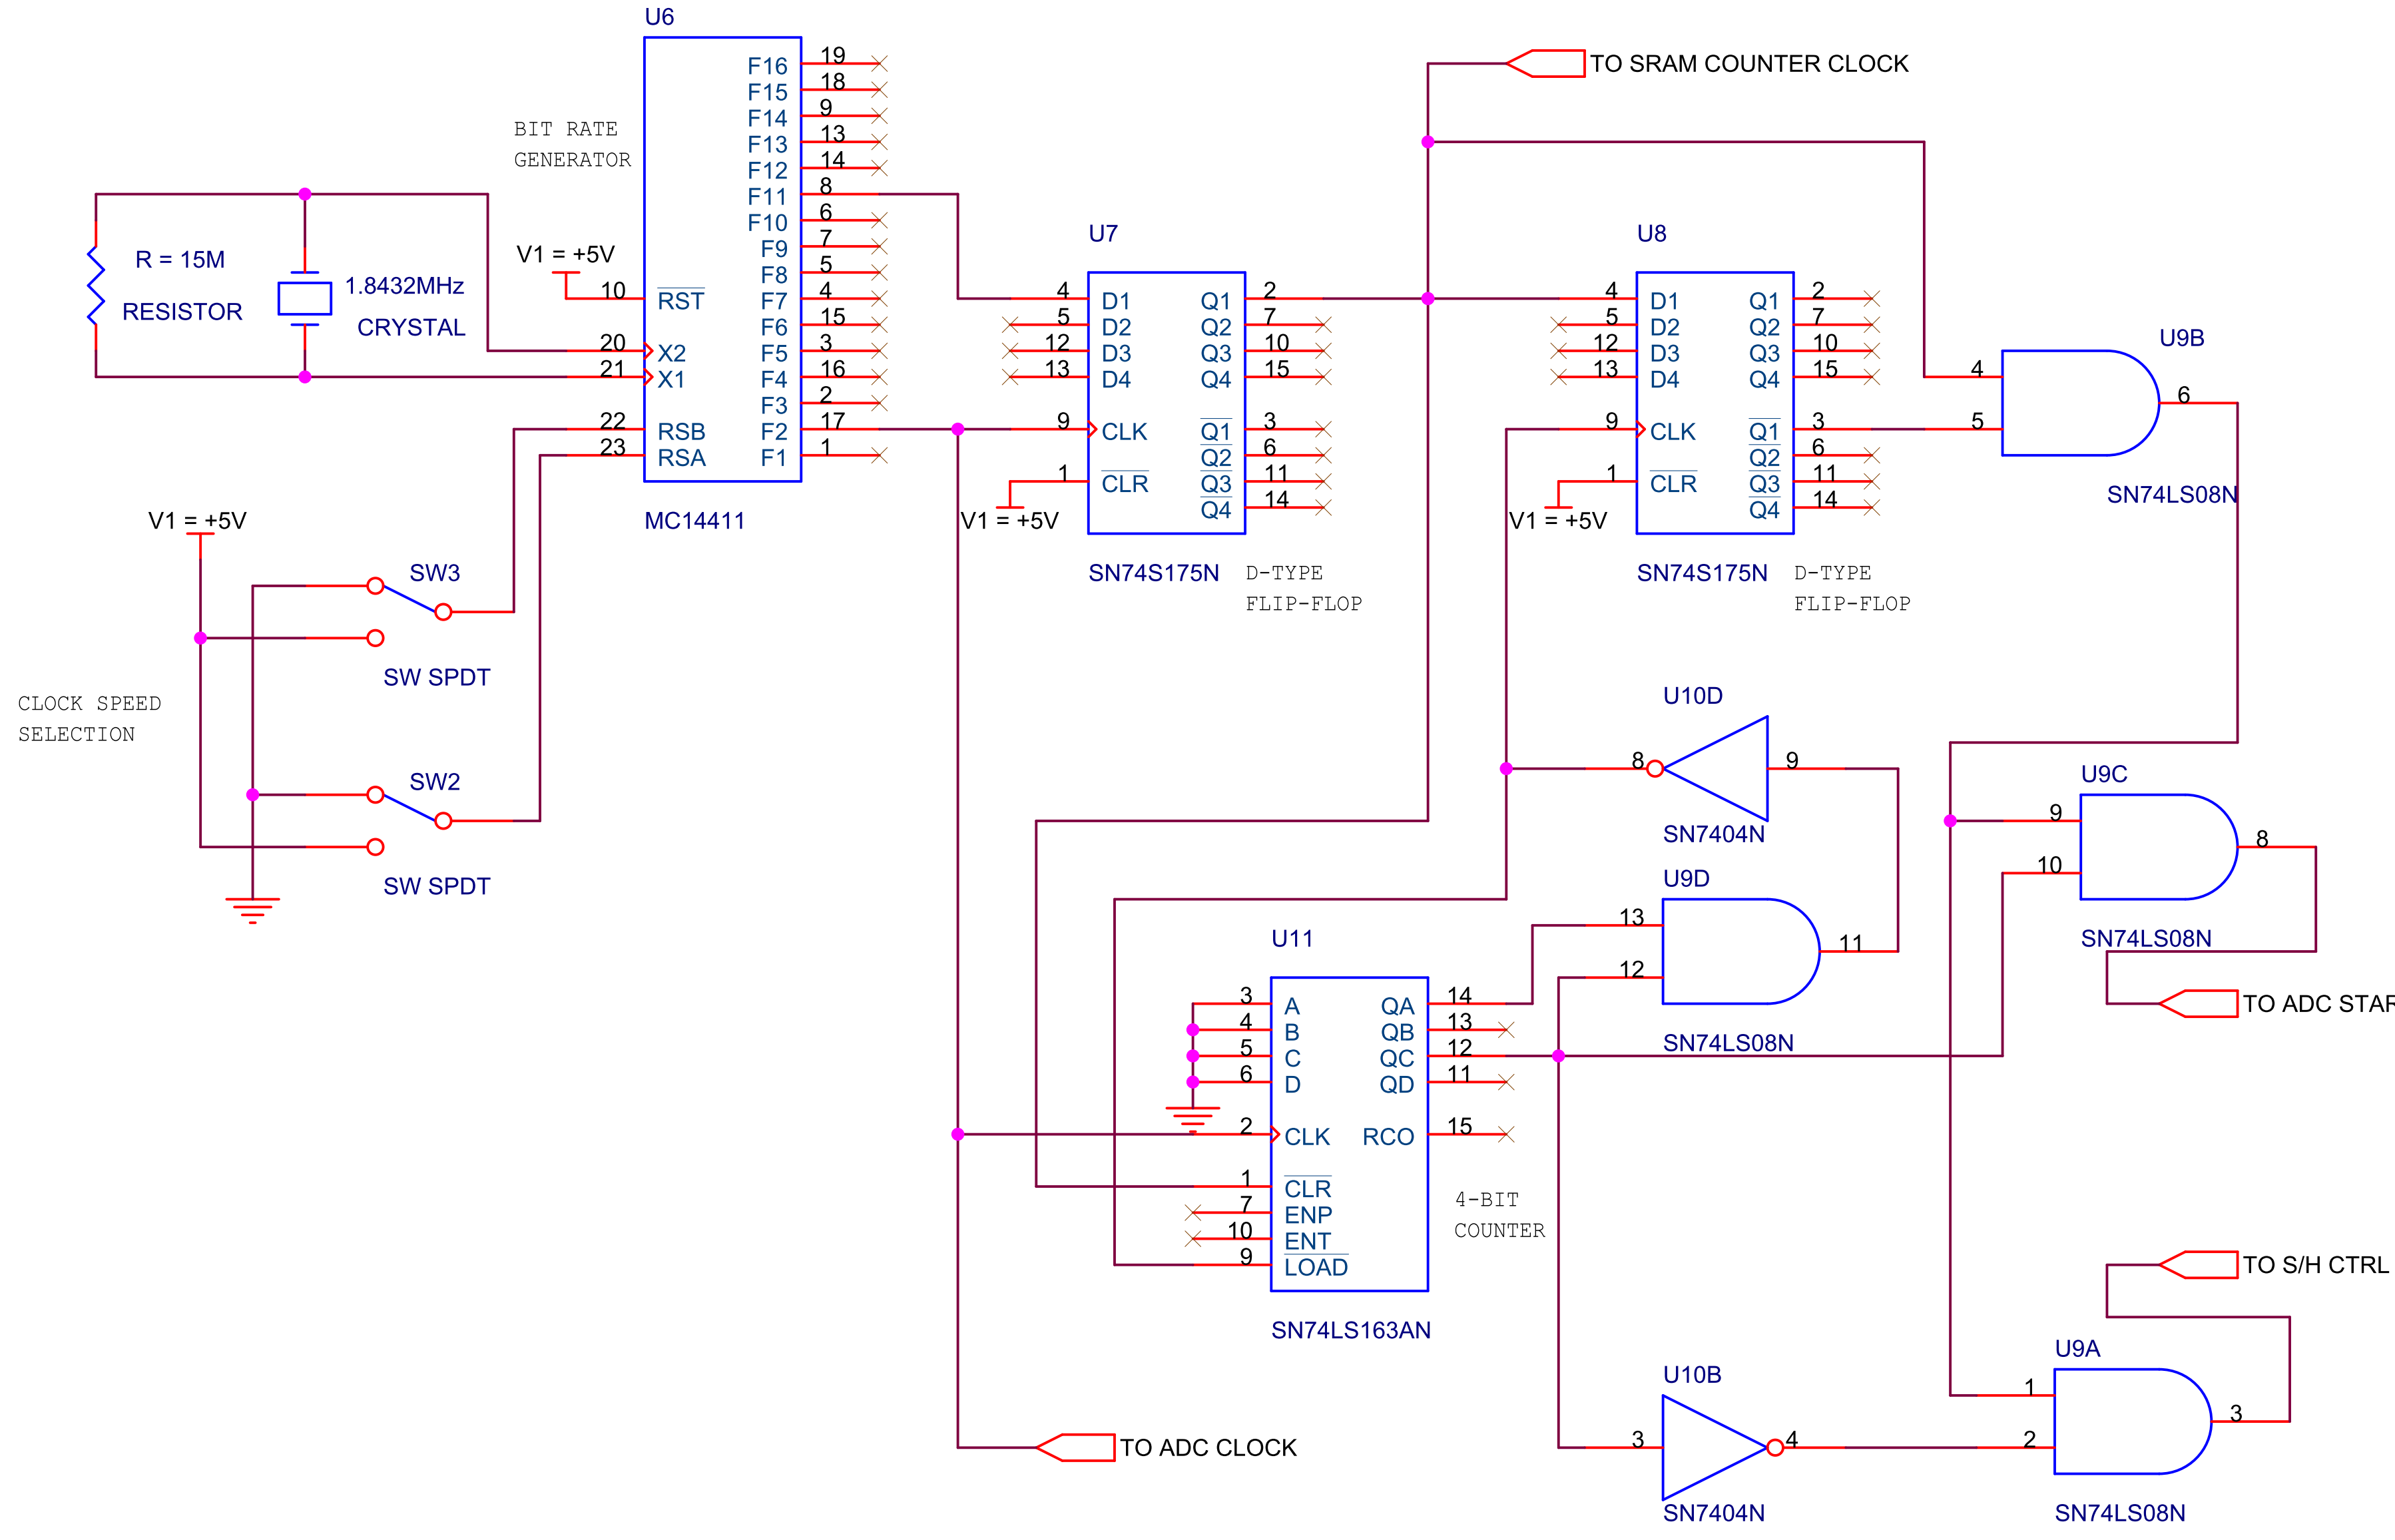Click the no-connect X on U6 F16 pin
2395x1540 pixels.
[879, 63]
